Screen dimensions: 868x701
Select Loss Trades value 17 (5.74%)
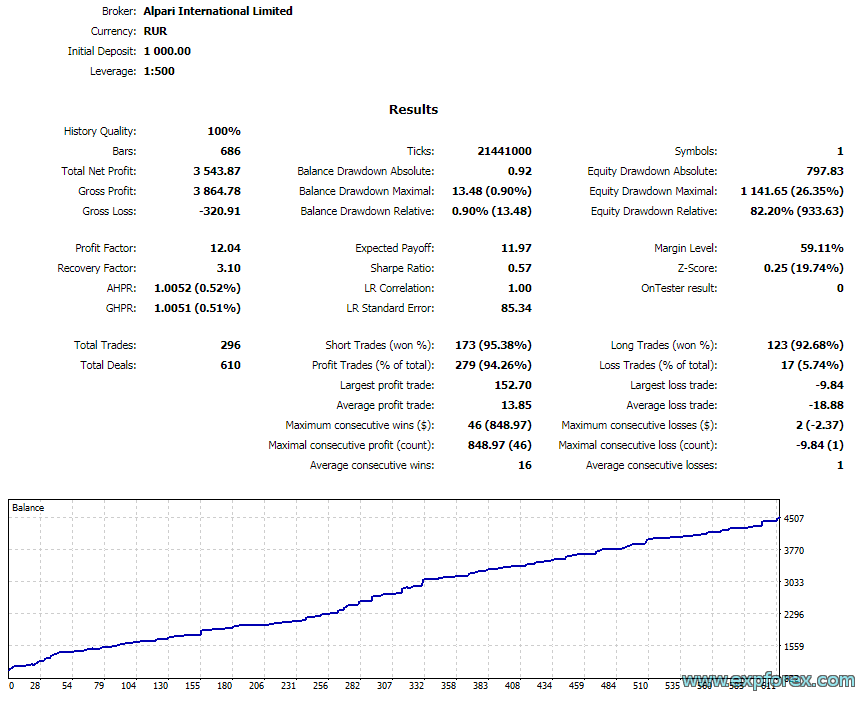[812, 365]
